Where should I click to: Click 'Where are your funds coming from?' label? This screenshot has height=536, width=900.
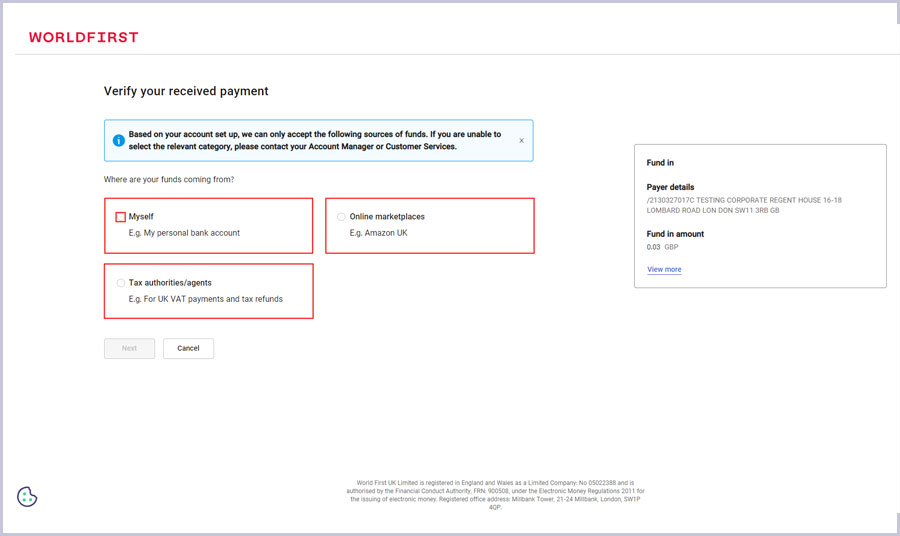(x=176, y=180)
